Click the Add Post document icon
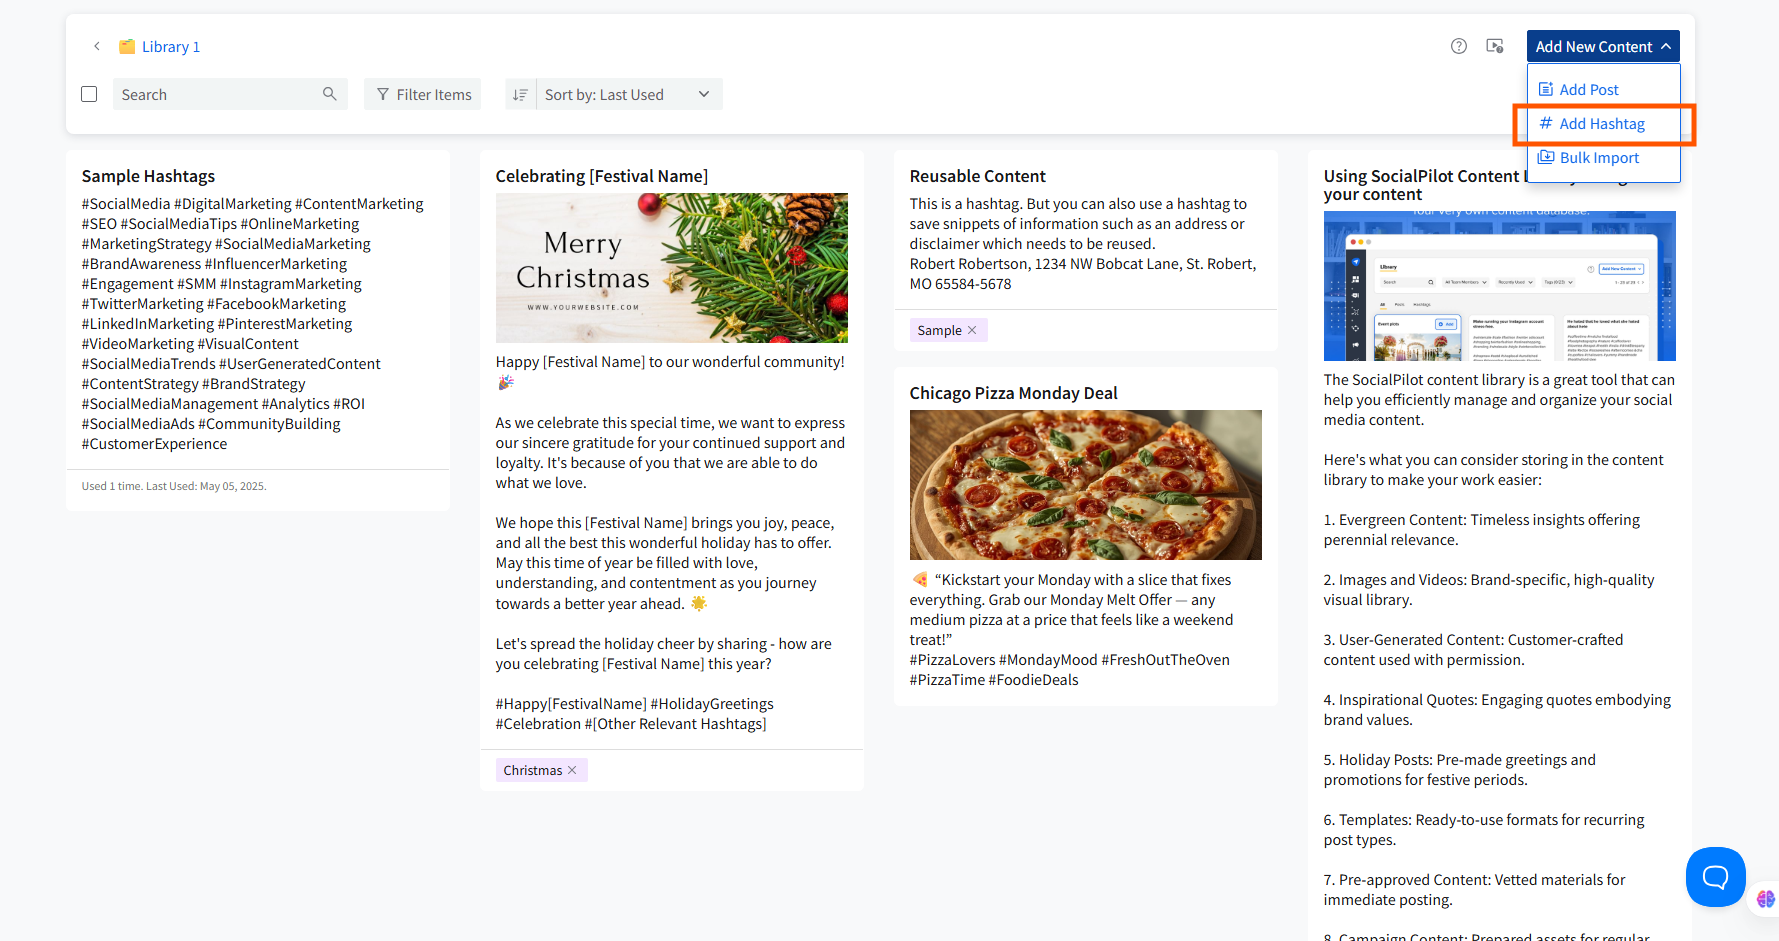1779x941 pixels. coord(1546,89)
